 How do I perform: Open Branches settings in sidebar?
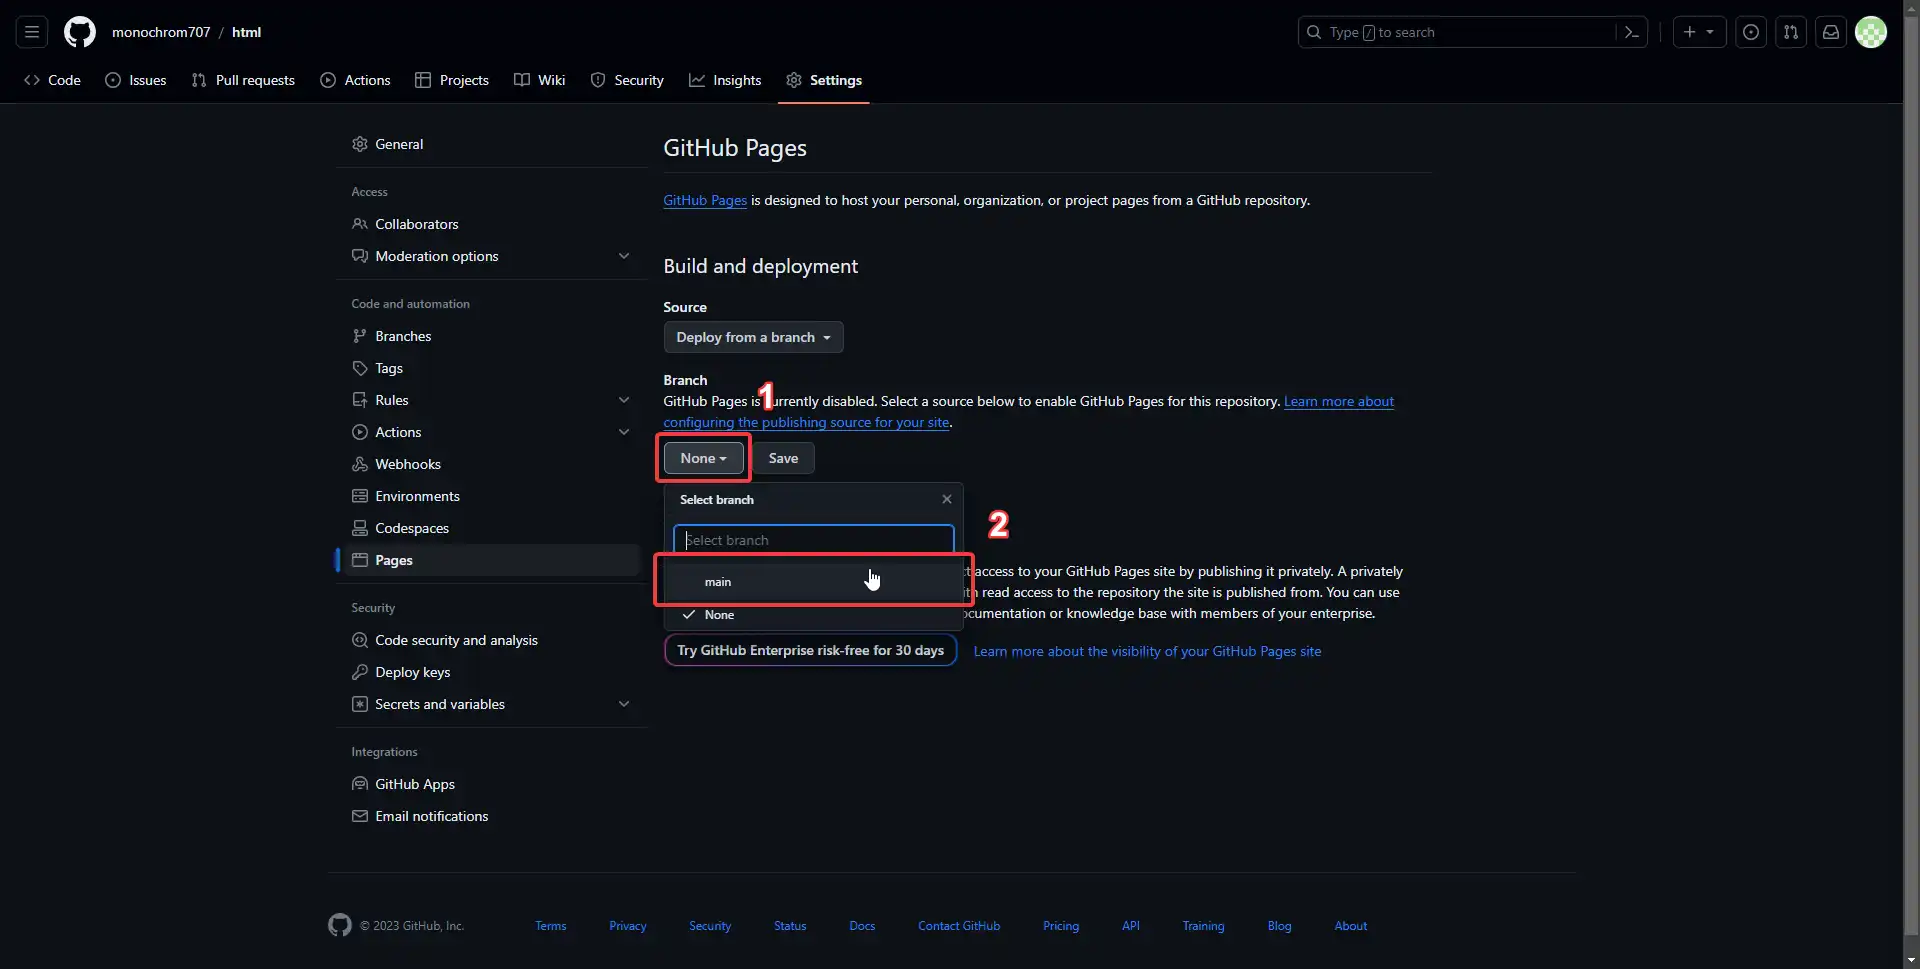click(x=490, y=336)
